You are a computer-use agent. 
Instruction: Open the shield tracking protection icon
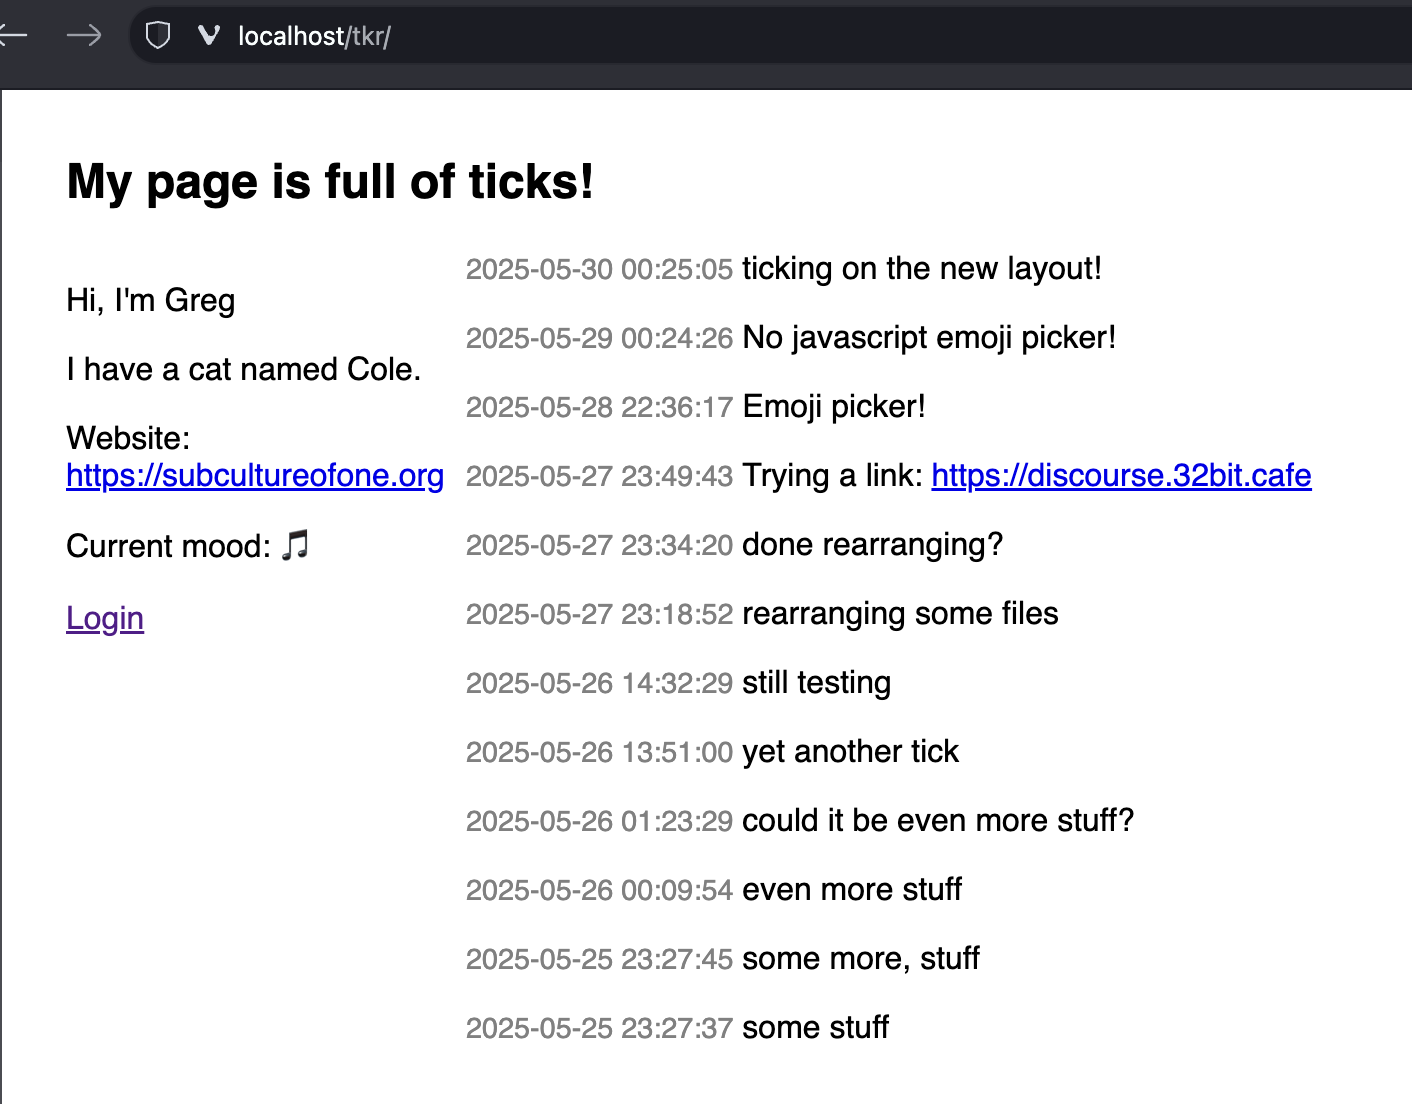click(158, 36)
